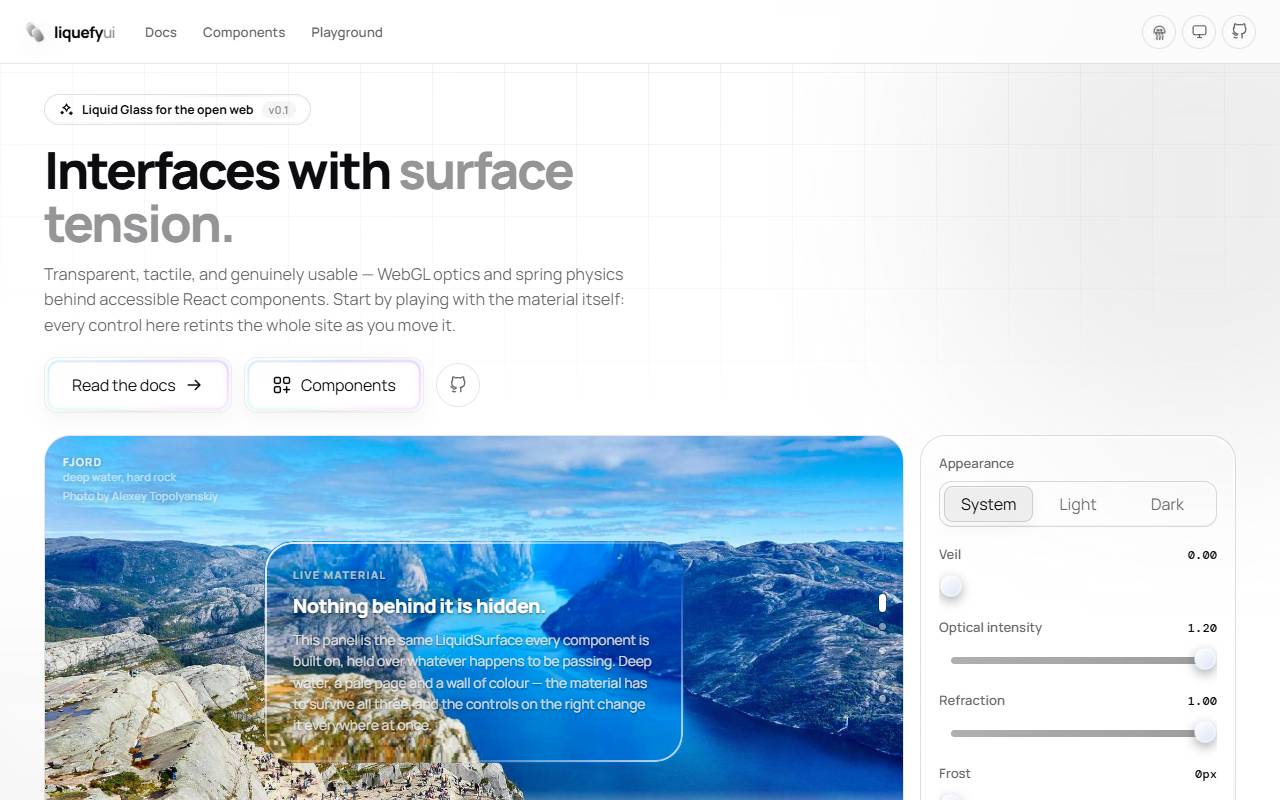Click the Veil value "0.00"
This screenshot has height=800, width=1280.
tap(1202, 555)
